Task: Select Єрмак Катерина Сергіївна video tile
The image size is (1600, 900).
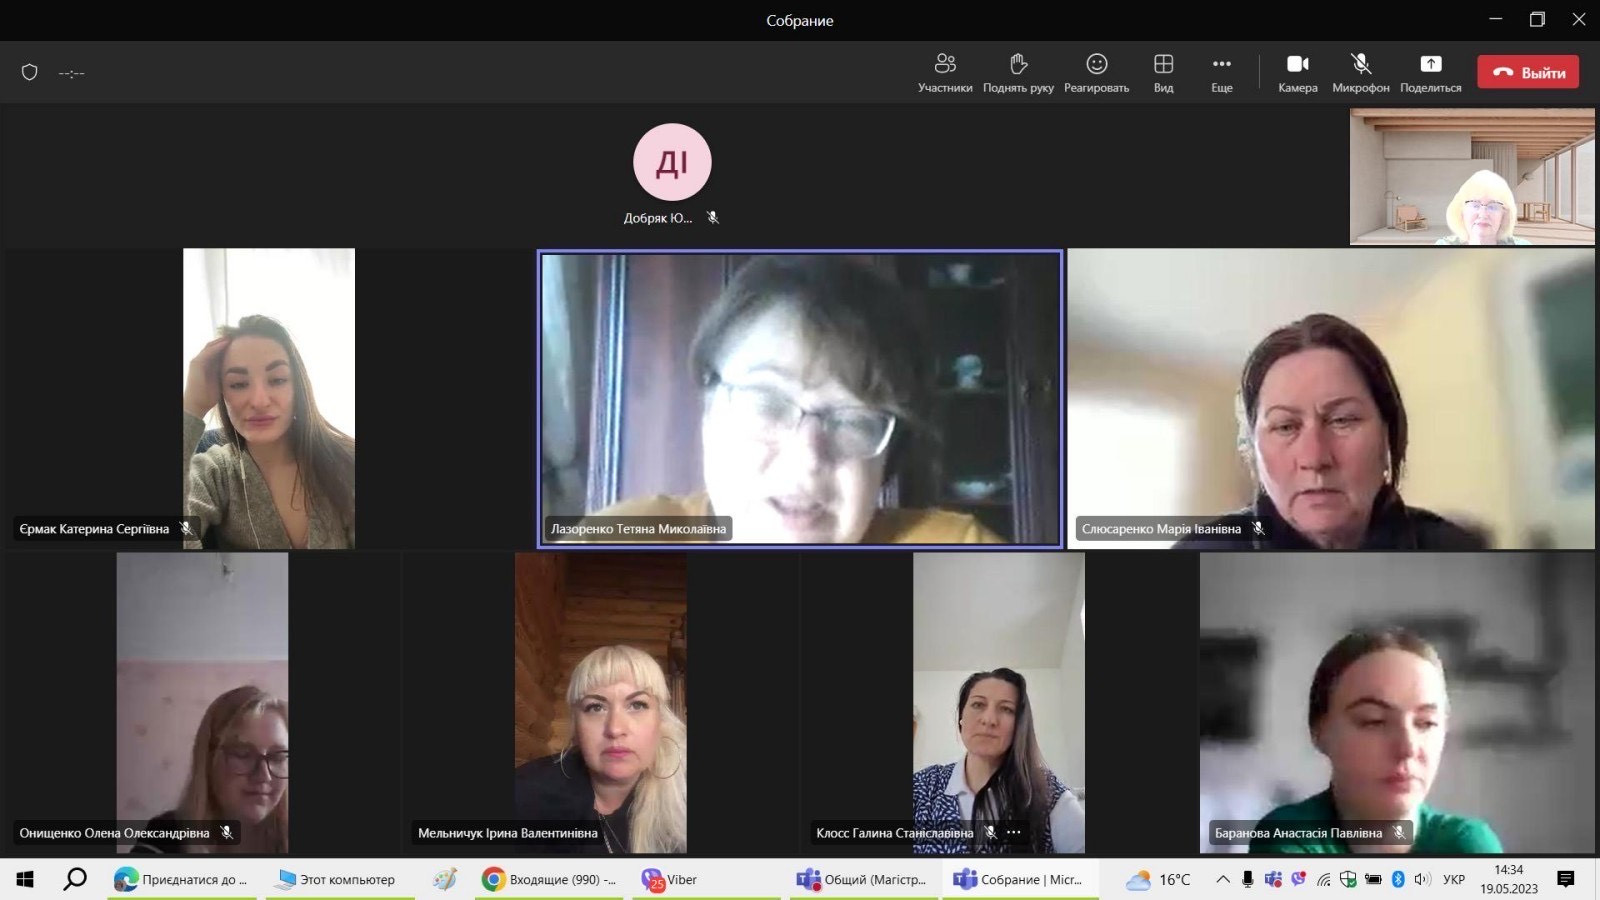Action: click(268, 398)
